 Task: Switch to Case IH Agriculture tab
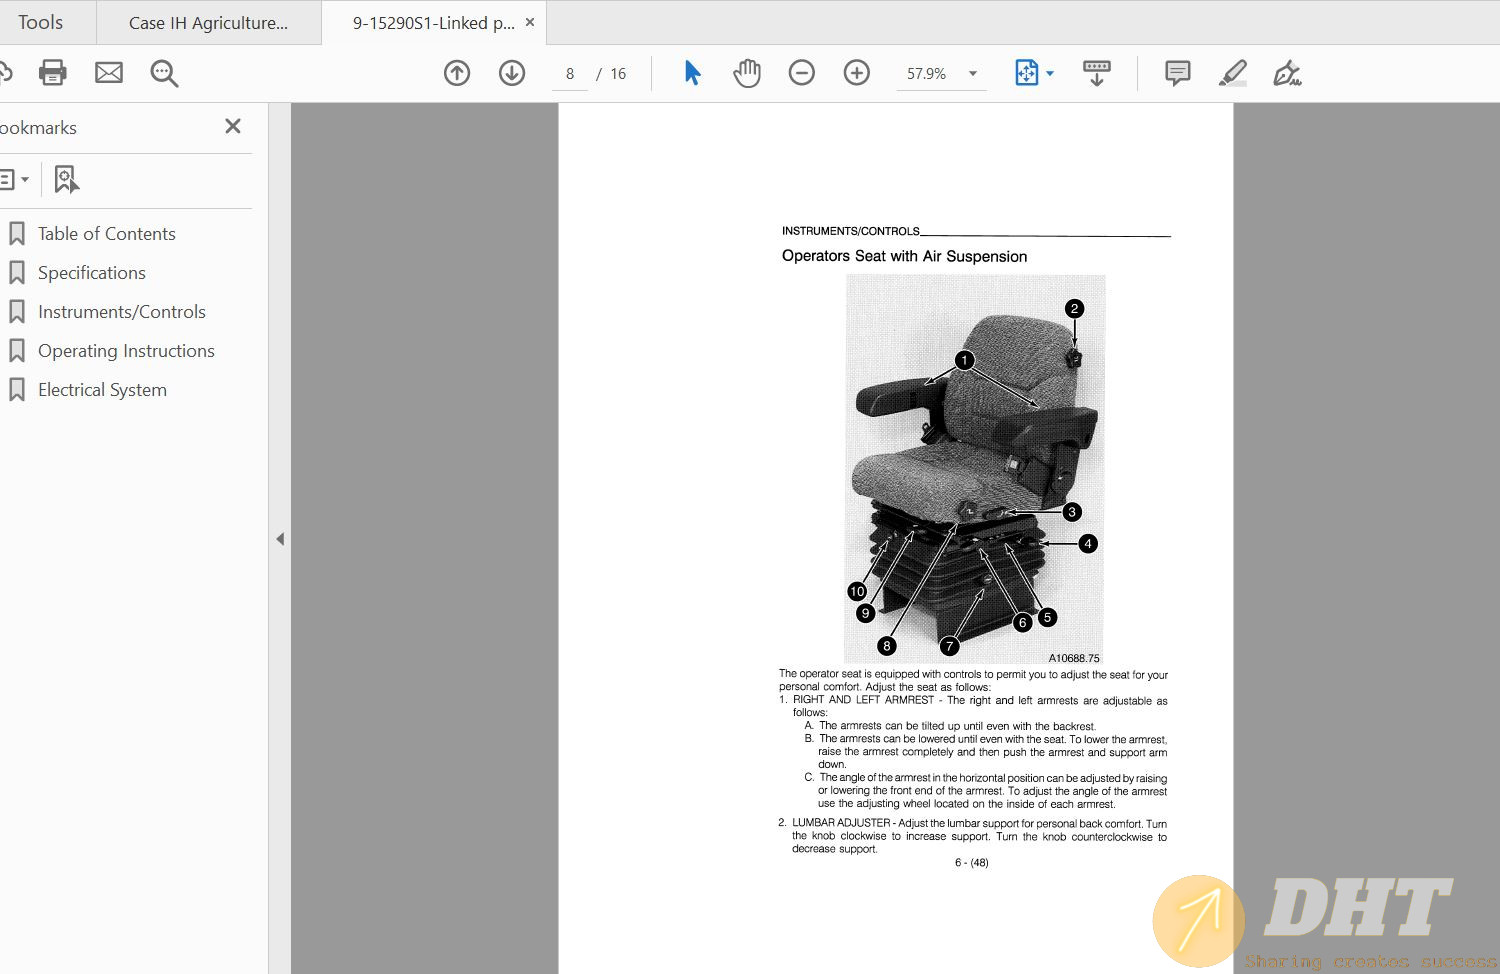[209, 23]
